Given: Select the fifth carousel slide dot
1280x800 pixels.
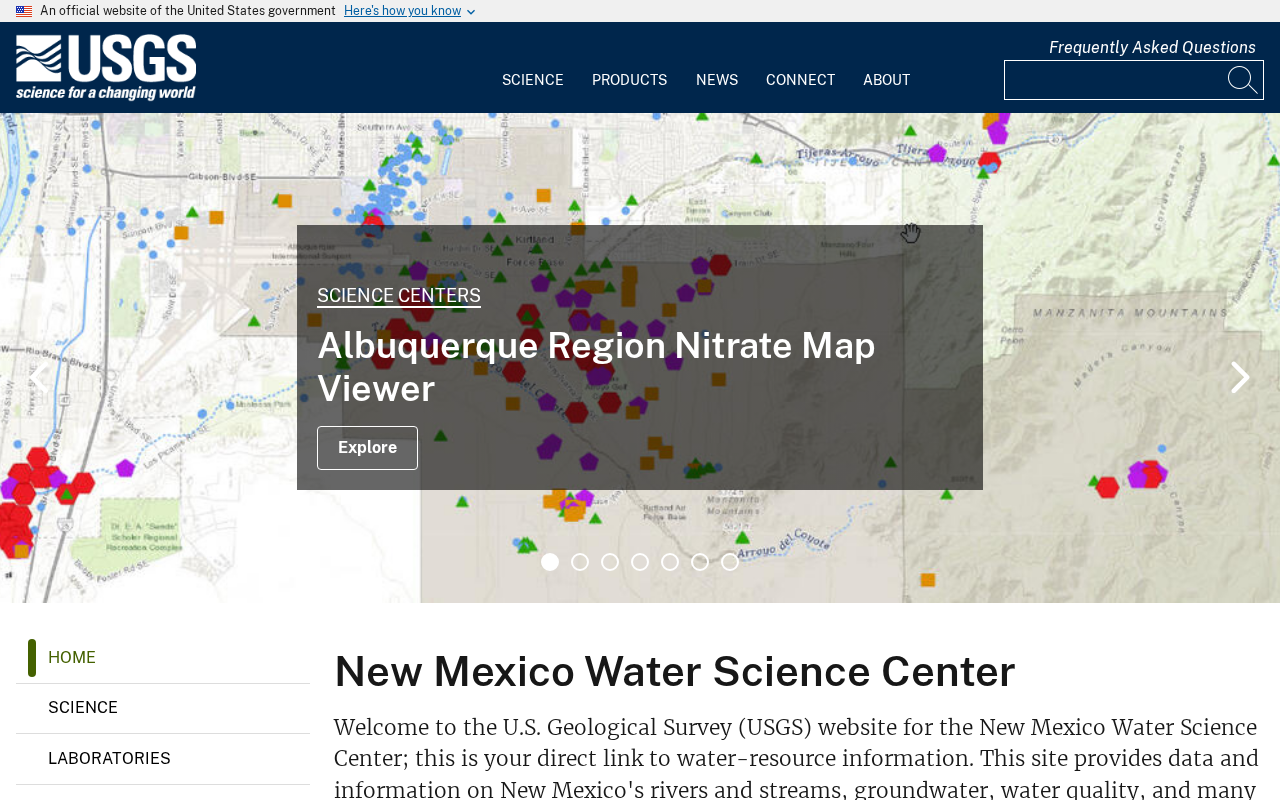Looking at the screenshot, I should click(670, 562).
